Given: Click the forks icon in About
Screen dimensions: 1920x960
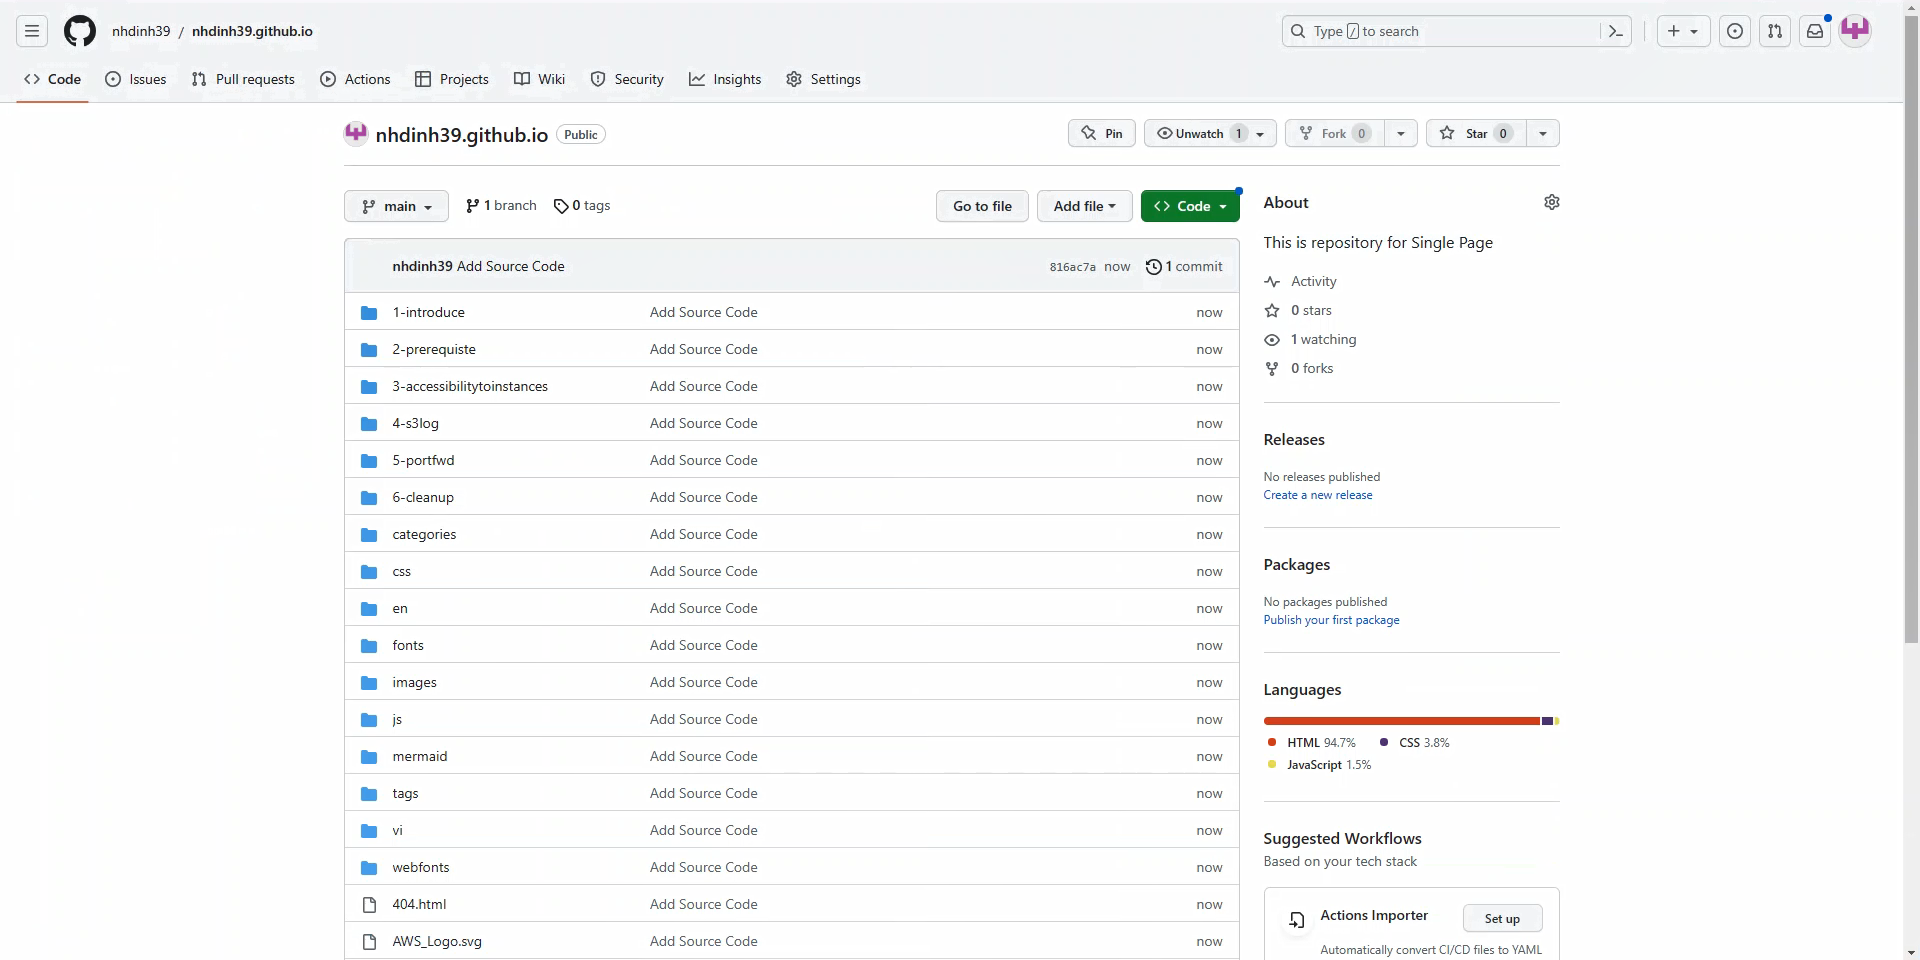Looking at the screenshot, I should click(1272, 369).
